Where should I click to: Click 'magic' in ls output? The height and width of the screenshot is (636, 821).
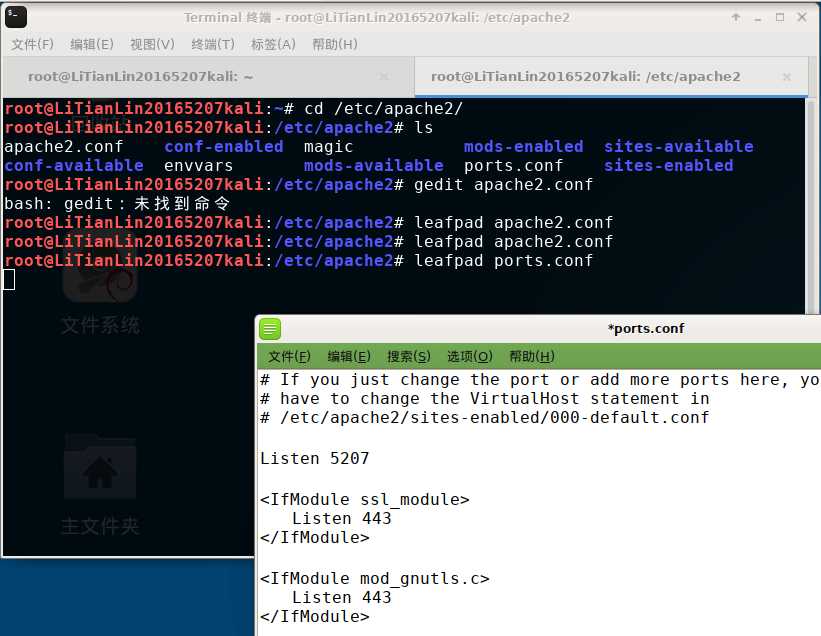328,147
